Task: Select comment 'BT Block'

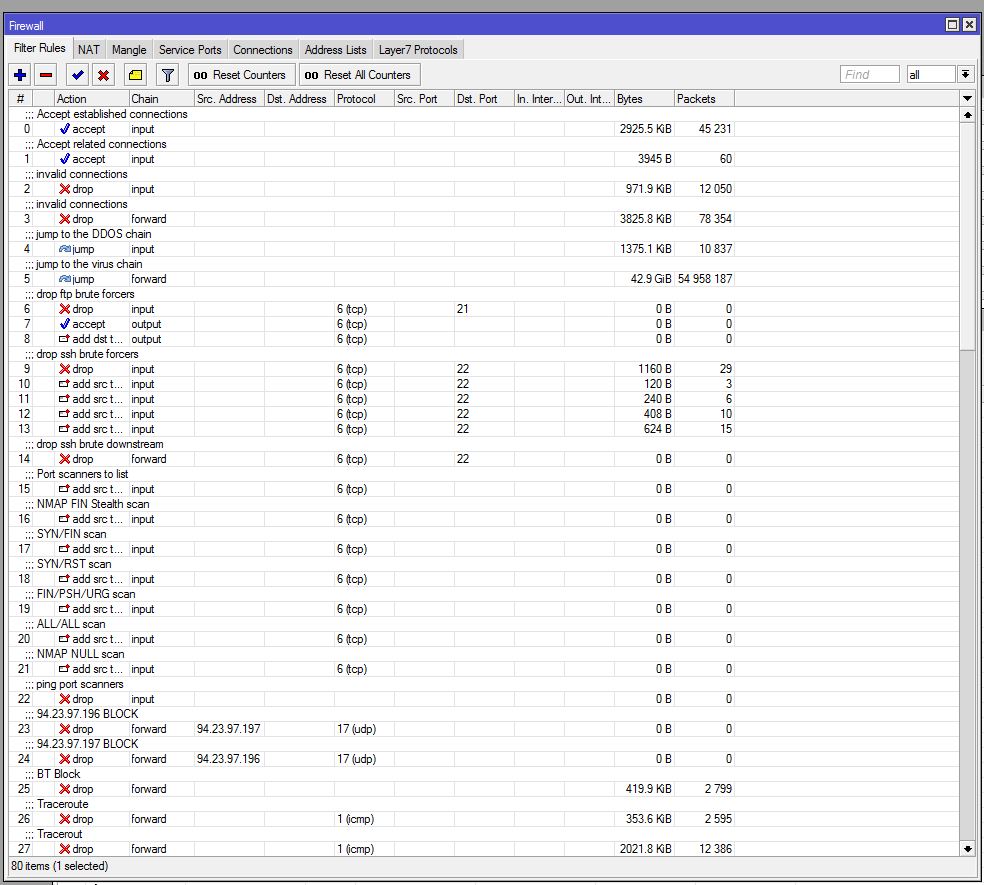Action: [x=58, y=774]
